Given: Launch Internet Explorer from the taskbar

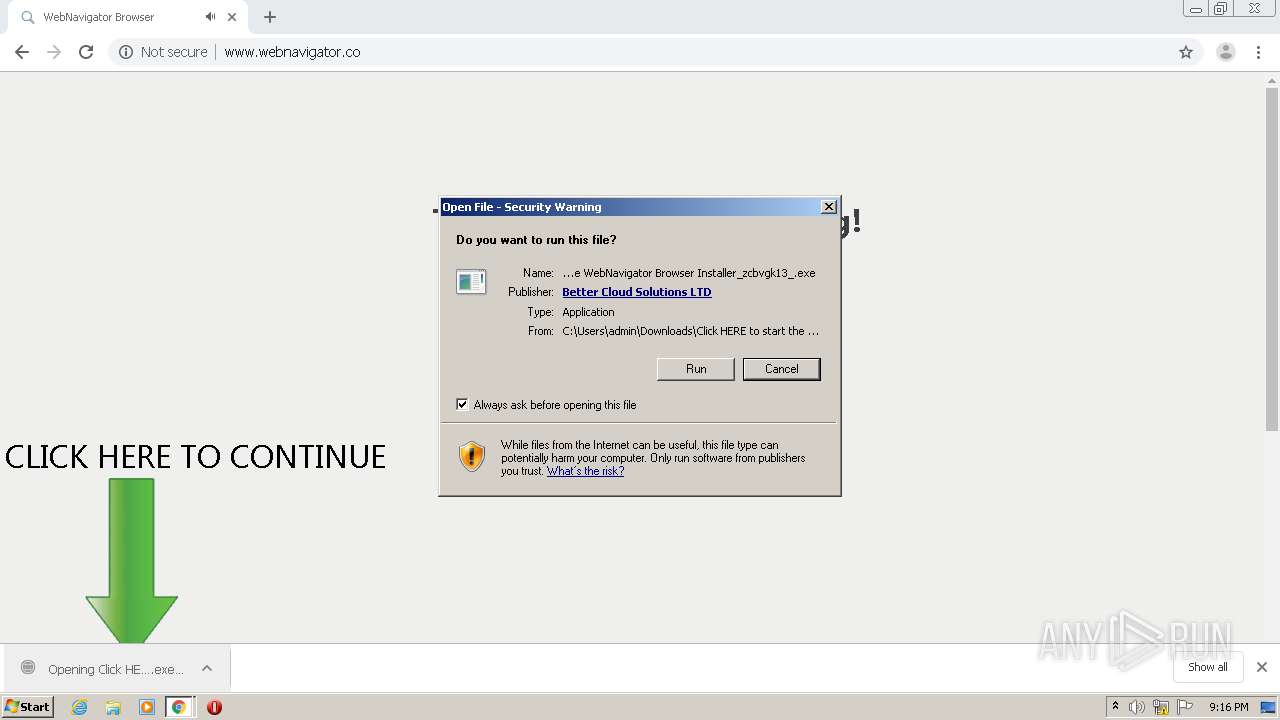Looking at the screenshot, I should pos(80,707).
